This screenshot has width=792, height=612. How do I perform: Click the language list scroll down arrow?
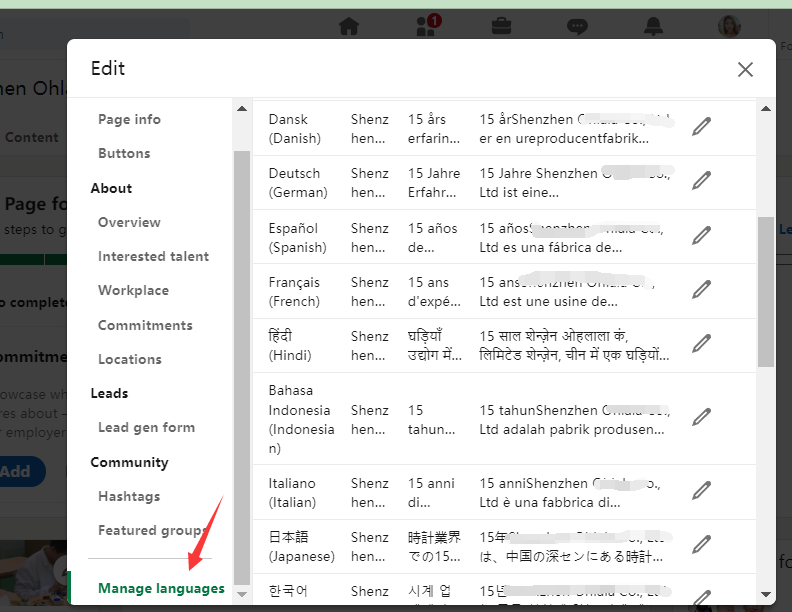766,594
